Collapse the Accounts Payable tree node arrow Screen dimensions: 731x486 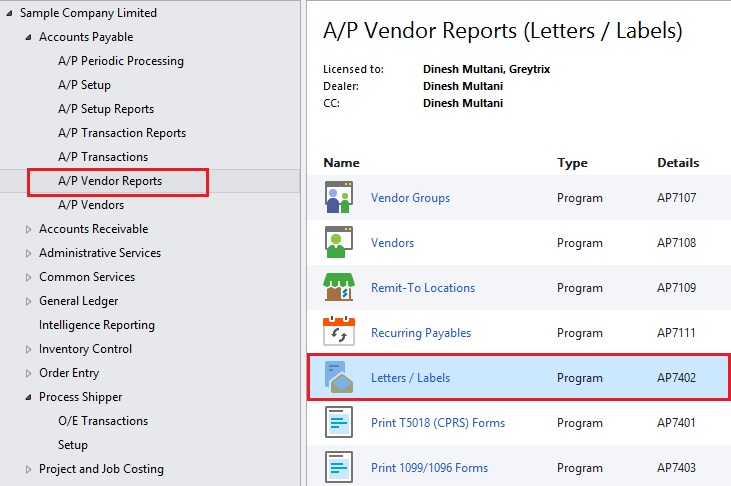click(x=28, y=37)
